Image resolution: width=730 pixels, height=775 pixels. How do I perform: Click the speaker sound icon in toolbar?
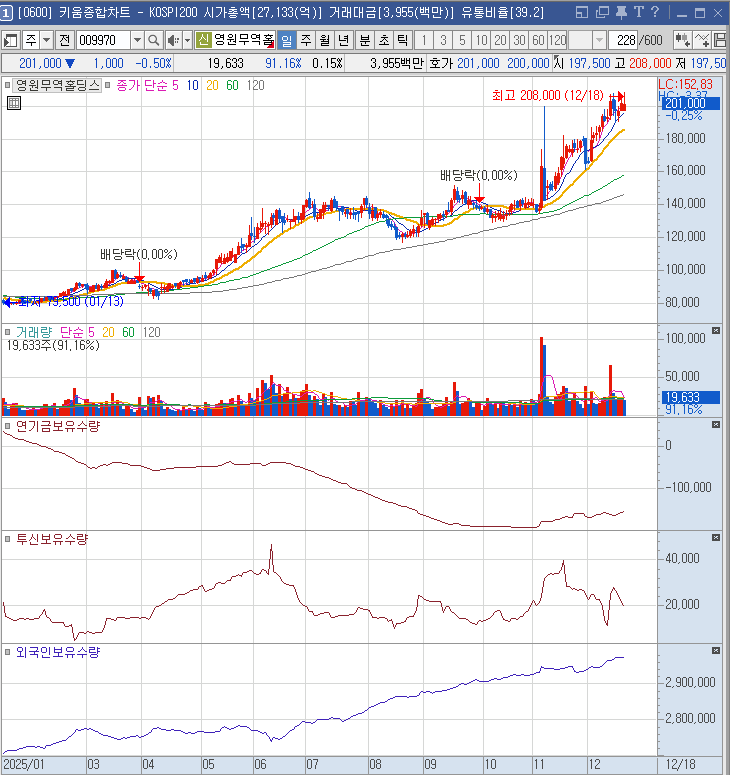pos(172,40)
